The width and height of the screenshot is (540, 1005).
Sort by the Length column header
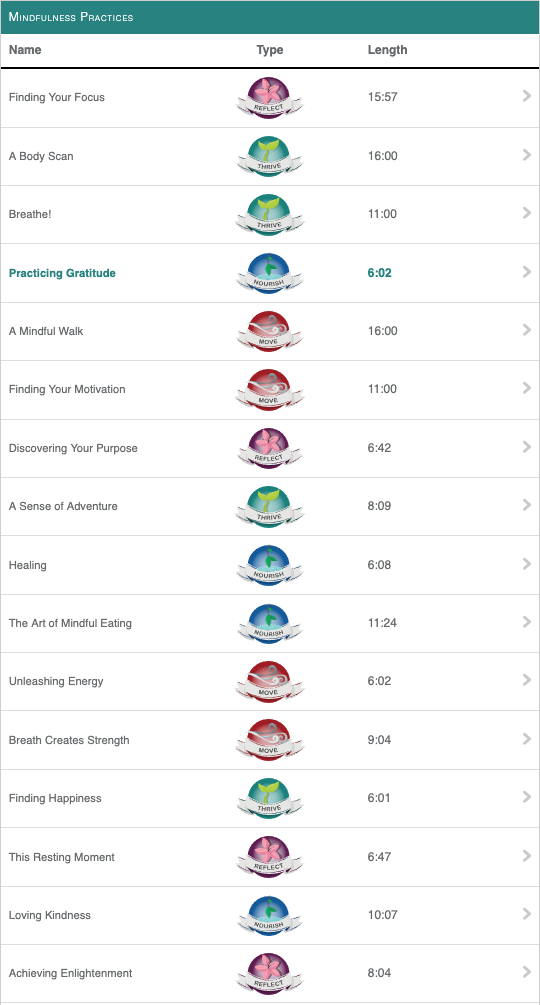[x=388, y=50]
